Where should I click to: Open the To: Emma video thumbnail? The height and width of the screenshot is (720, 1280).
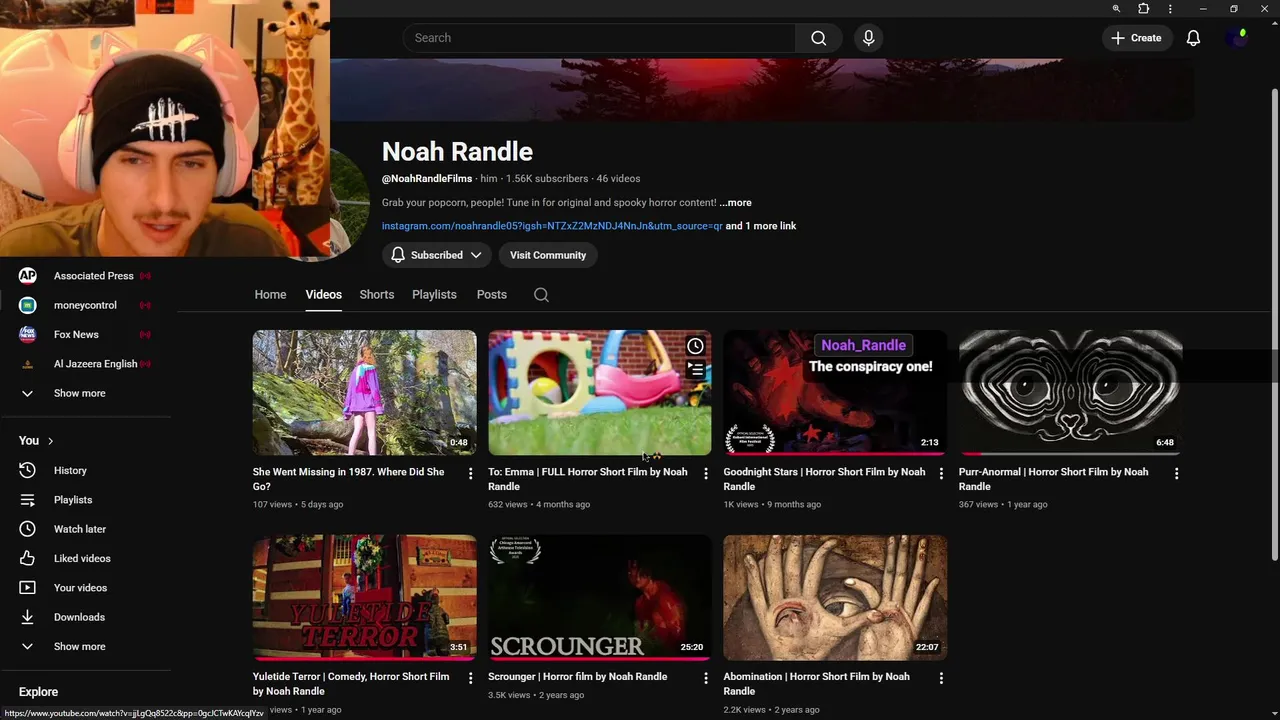coord(599,393)
